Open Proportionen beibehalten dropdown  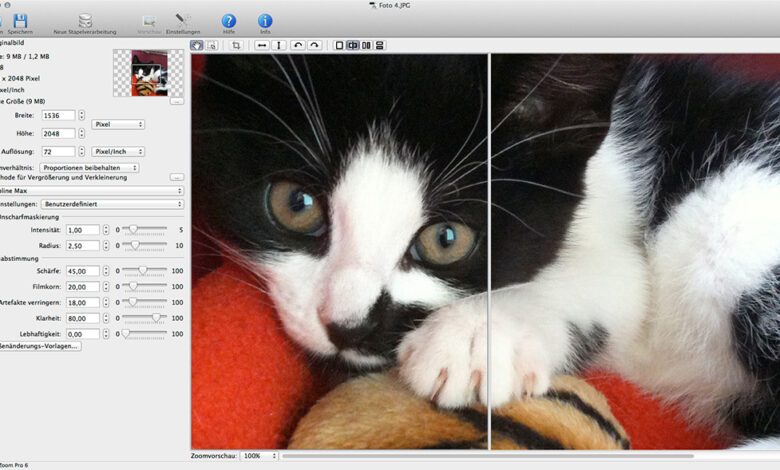89,168
